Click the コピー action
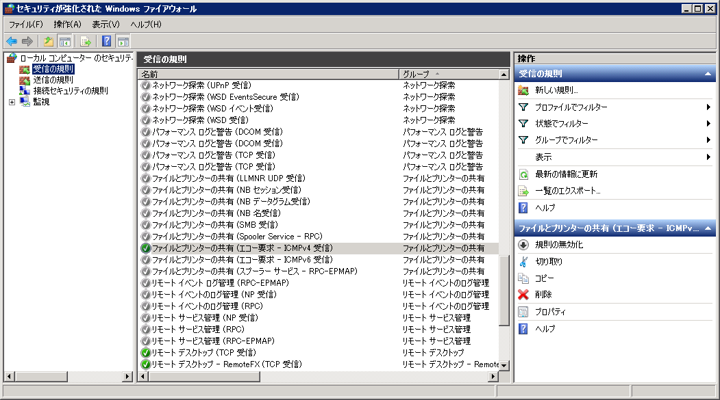 click(x=545, y=278)
